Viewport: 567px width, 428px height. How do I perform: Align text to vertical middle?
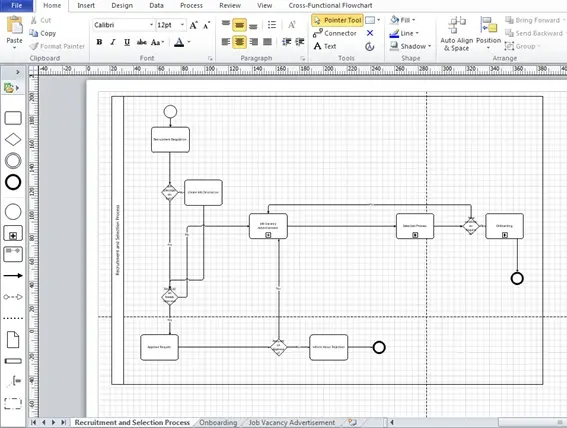[x=239, y=25]
